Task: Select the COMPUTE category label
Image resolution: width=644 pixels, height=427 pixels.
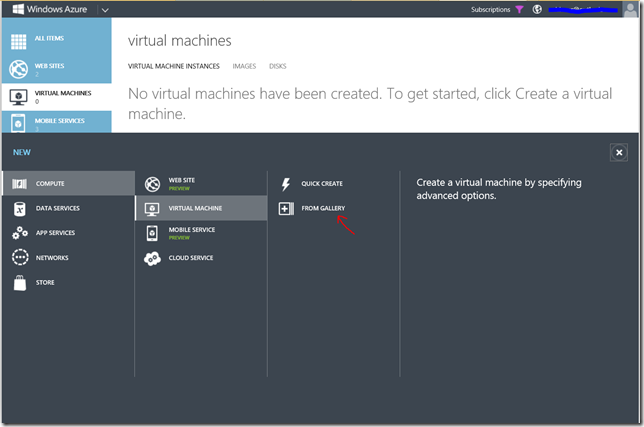Action: (50, 184)
